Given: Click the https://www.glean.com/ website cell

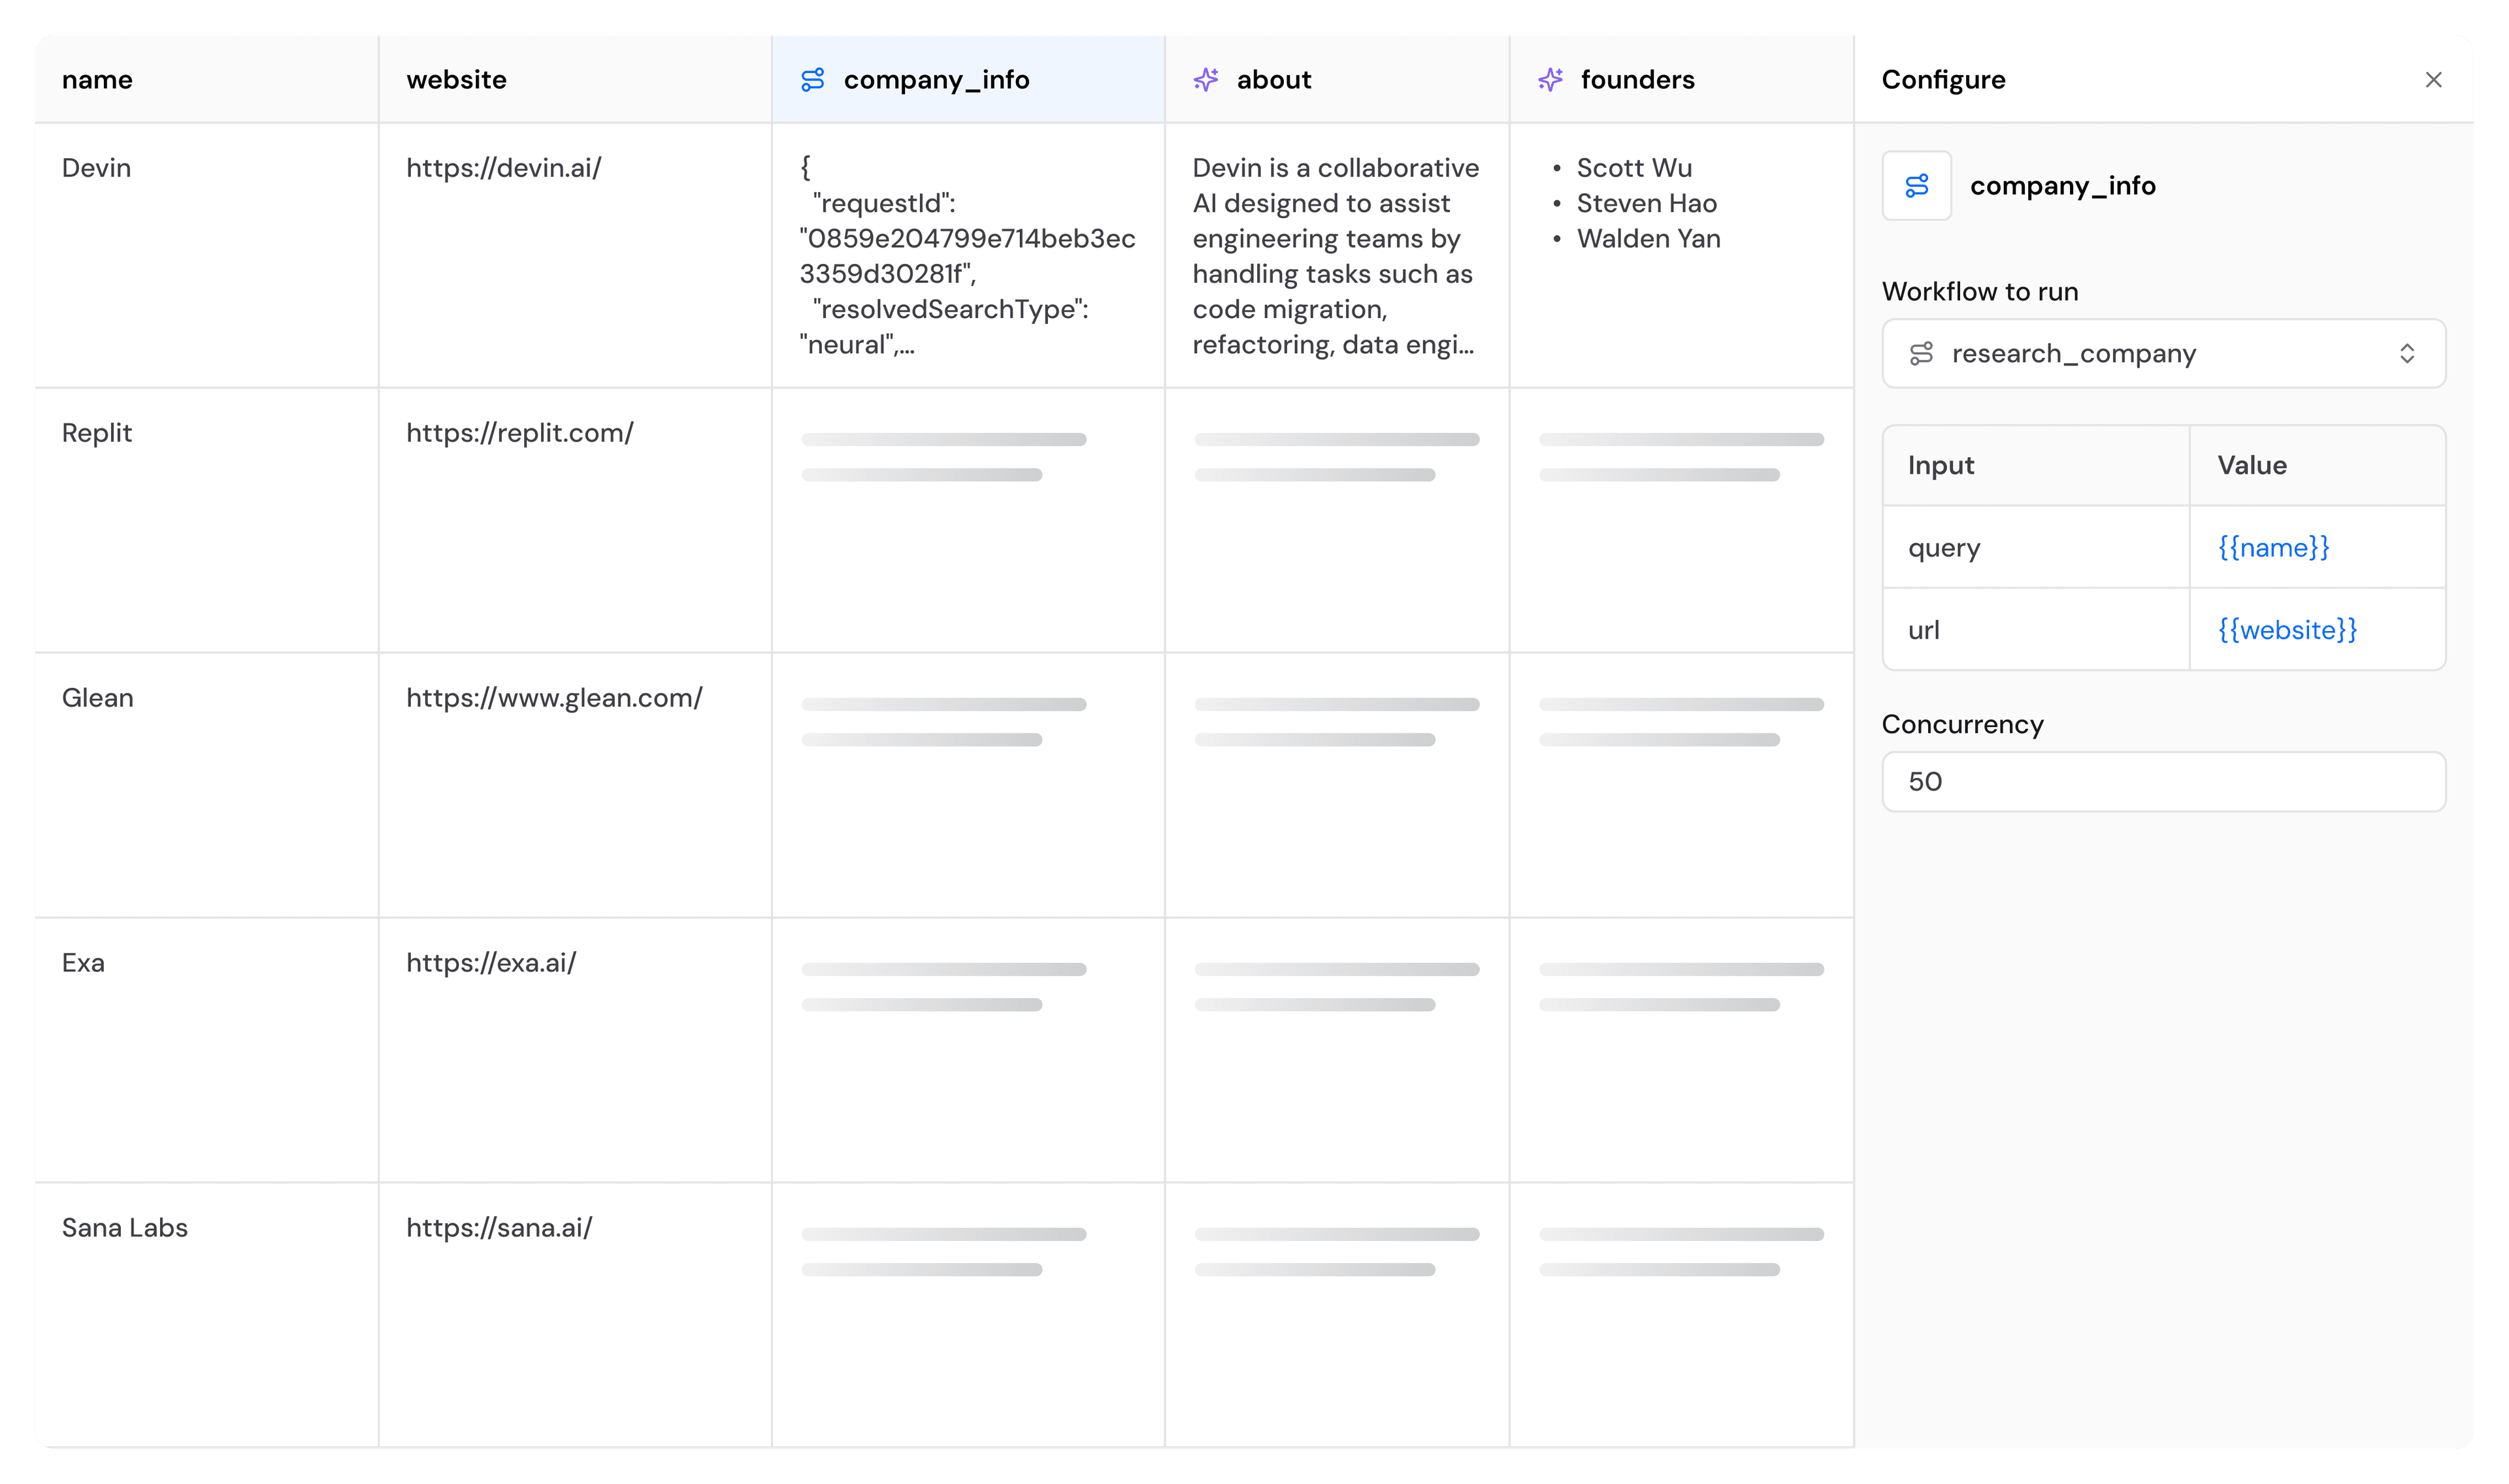Looking at the screenshot, I should [x=575, y=786].
